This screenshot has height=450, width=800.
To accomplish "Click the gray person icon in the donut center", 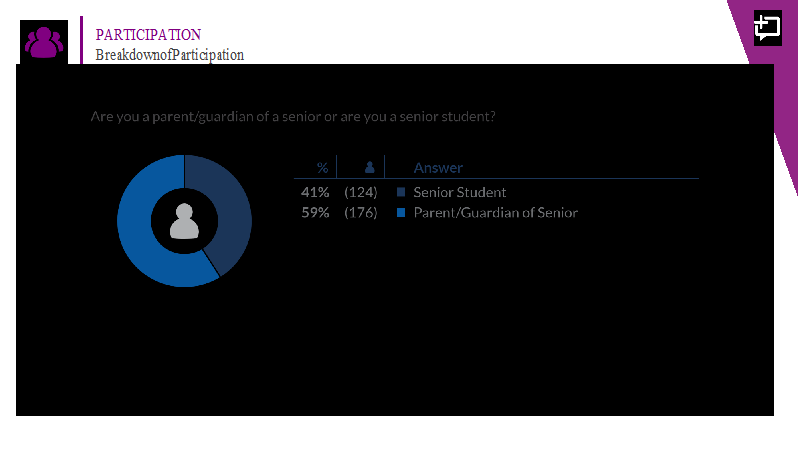I will tap(184, 221).
